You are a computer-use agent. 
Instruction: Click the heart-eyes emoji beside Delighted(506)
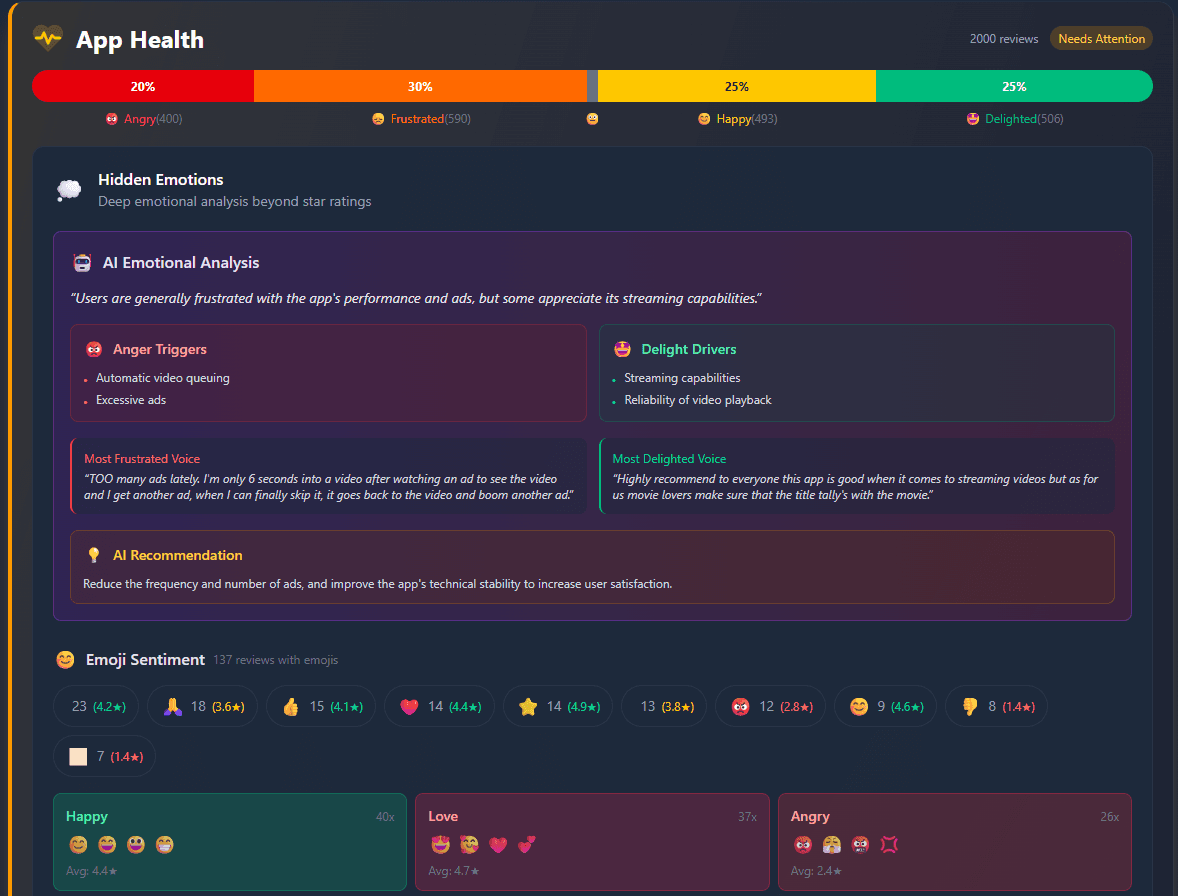[972, 118]
